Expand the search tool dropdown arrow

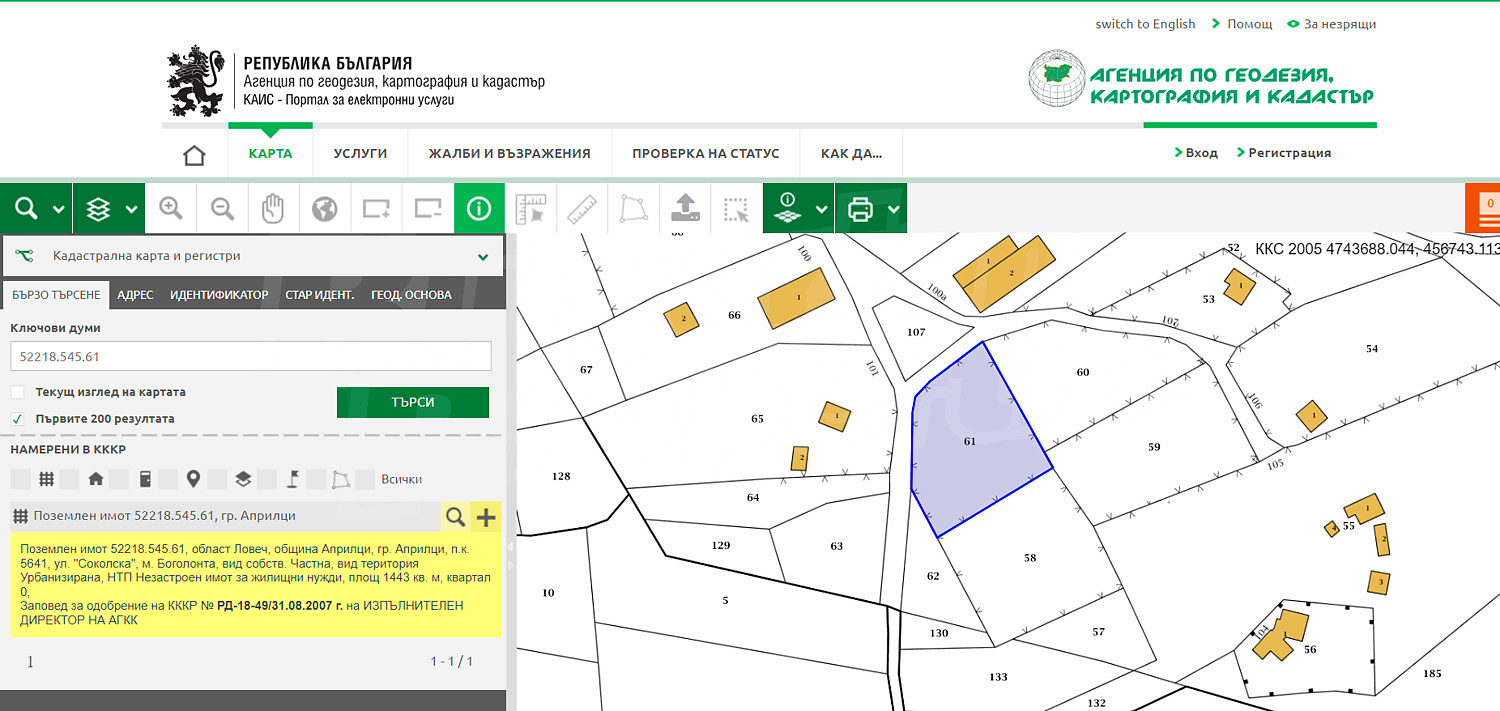(59, 210)
